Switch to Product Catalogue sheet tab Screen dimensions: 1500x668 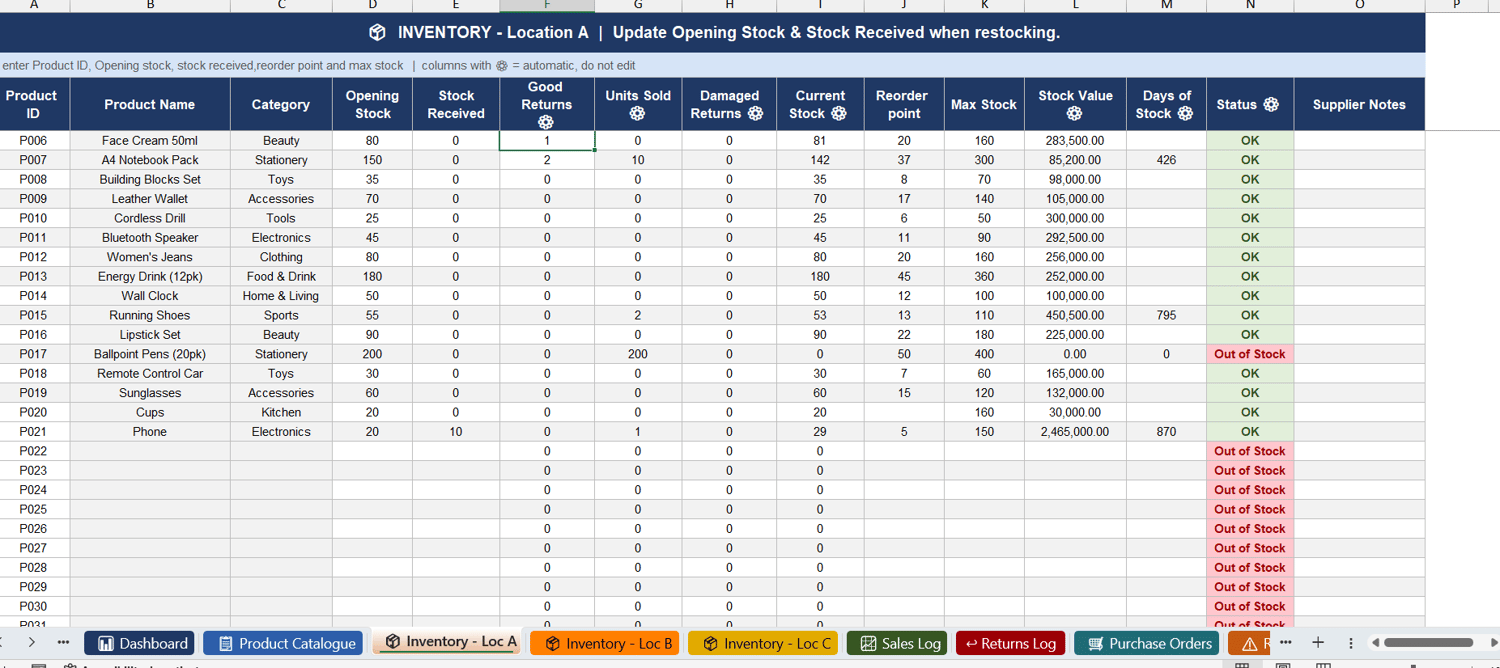point(286,643)
